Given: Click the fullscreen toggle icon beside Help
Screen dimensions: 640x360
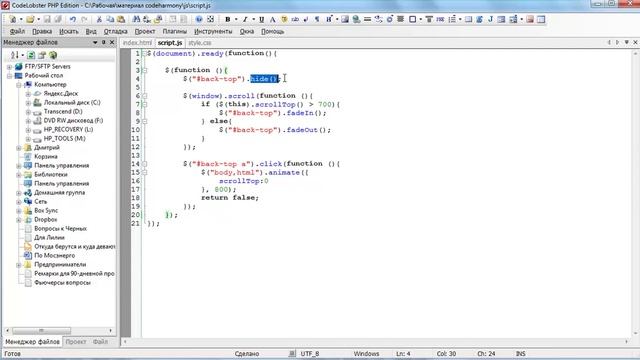Looking at the screenshot, I should click(x=210, y=19).
